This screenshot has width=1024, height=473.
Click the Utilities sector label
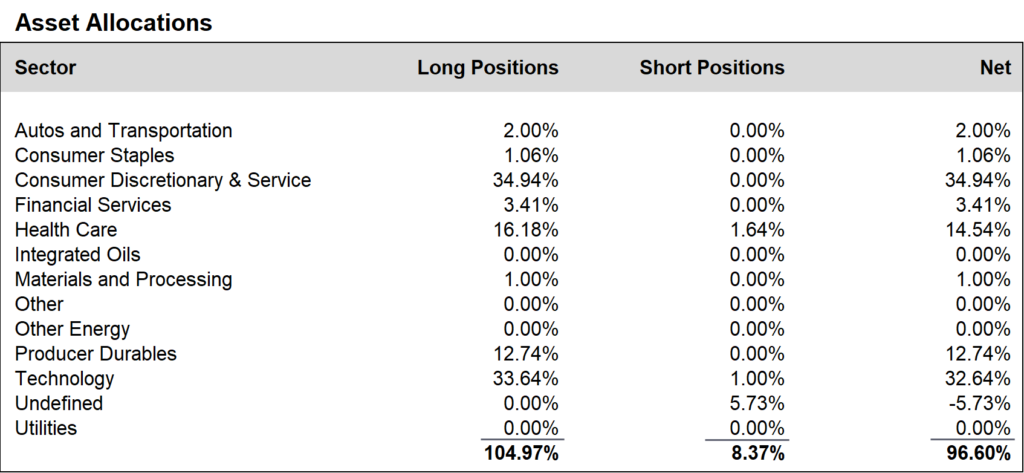[x=46, y=429]
